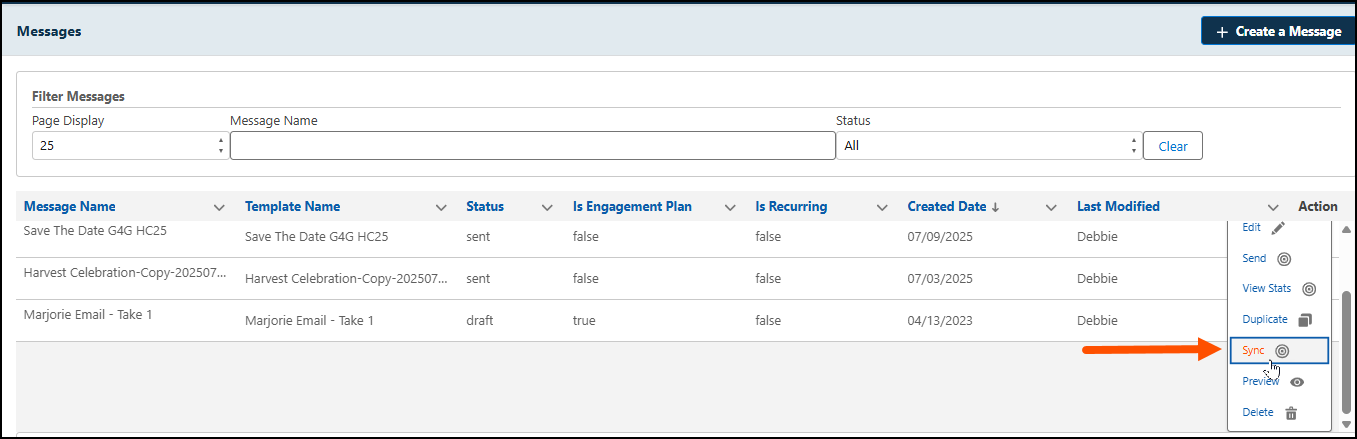Click the 07/03/2025 created date cell
This screenshot has width=1357, height=439.
click(940, 279)
